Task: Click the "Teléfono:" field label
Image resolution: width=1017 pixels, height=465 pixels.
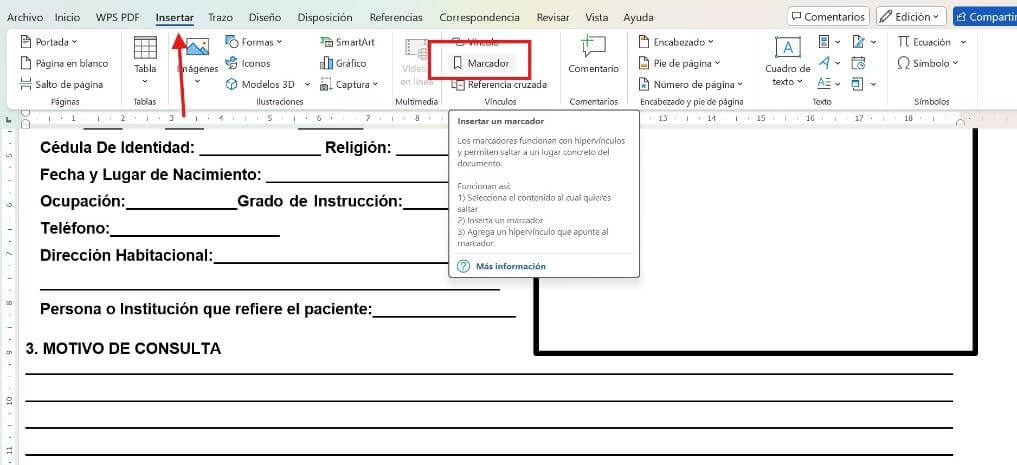Action: (x=75, y=228)
